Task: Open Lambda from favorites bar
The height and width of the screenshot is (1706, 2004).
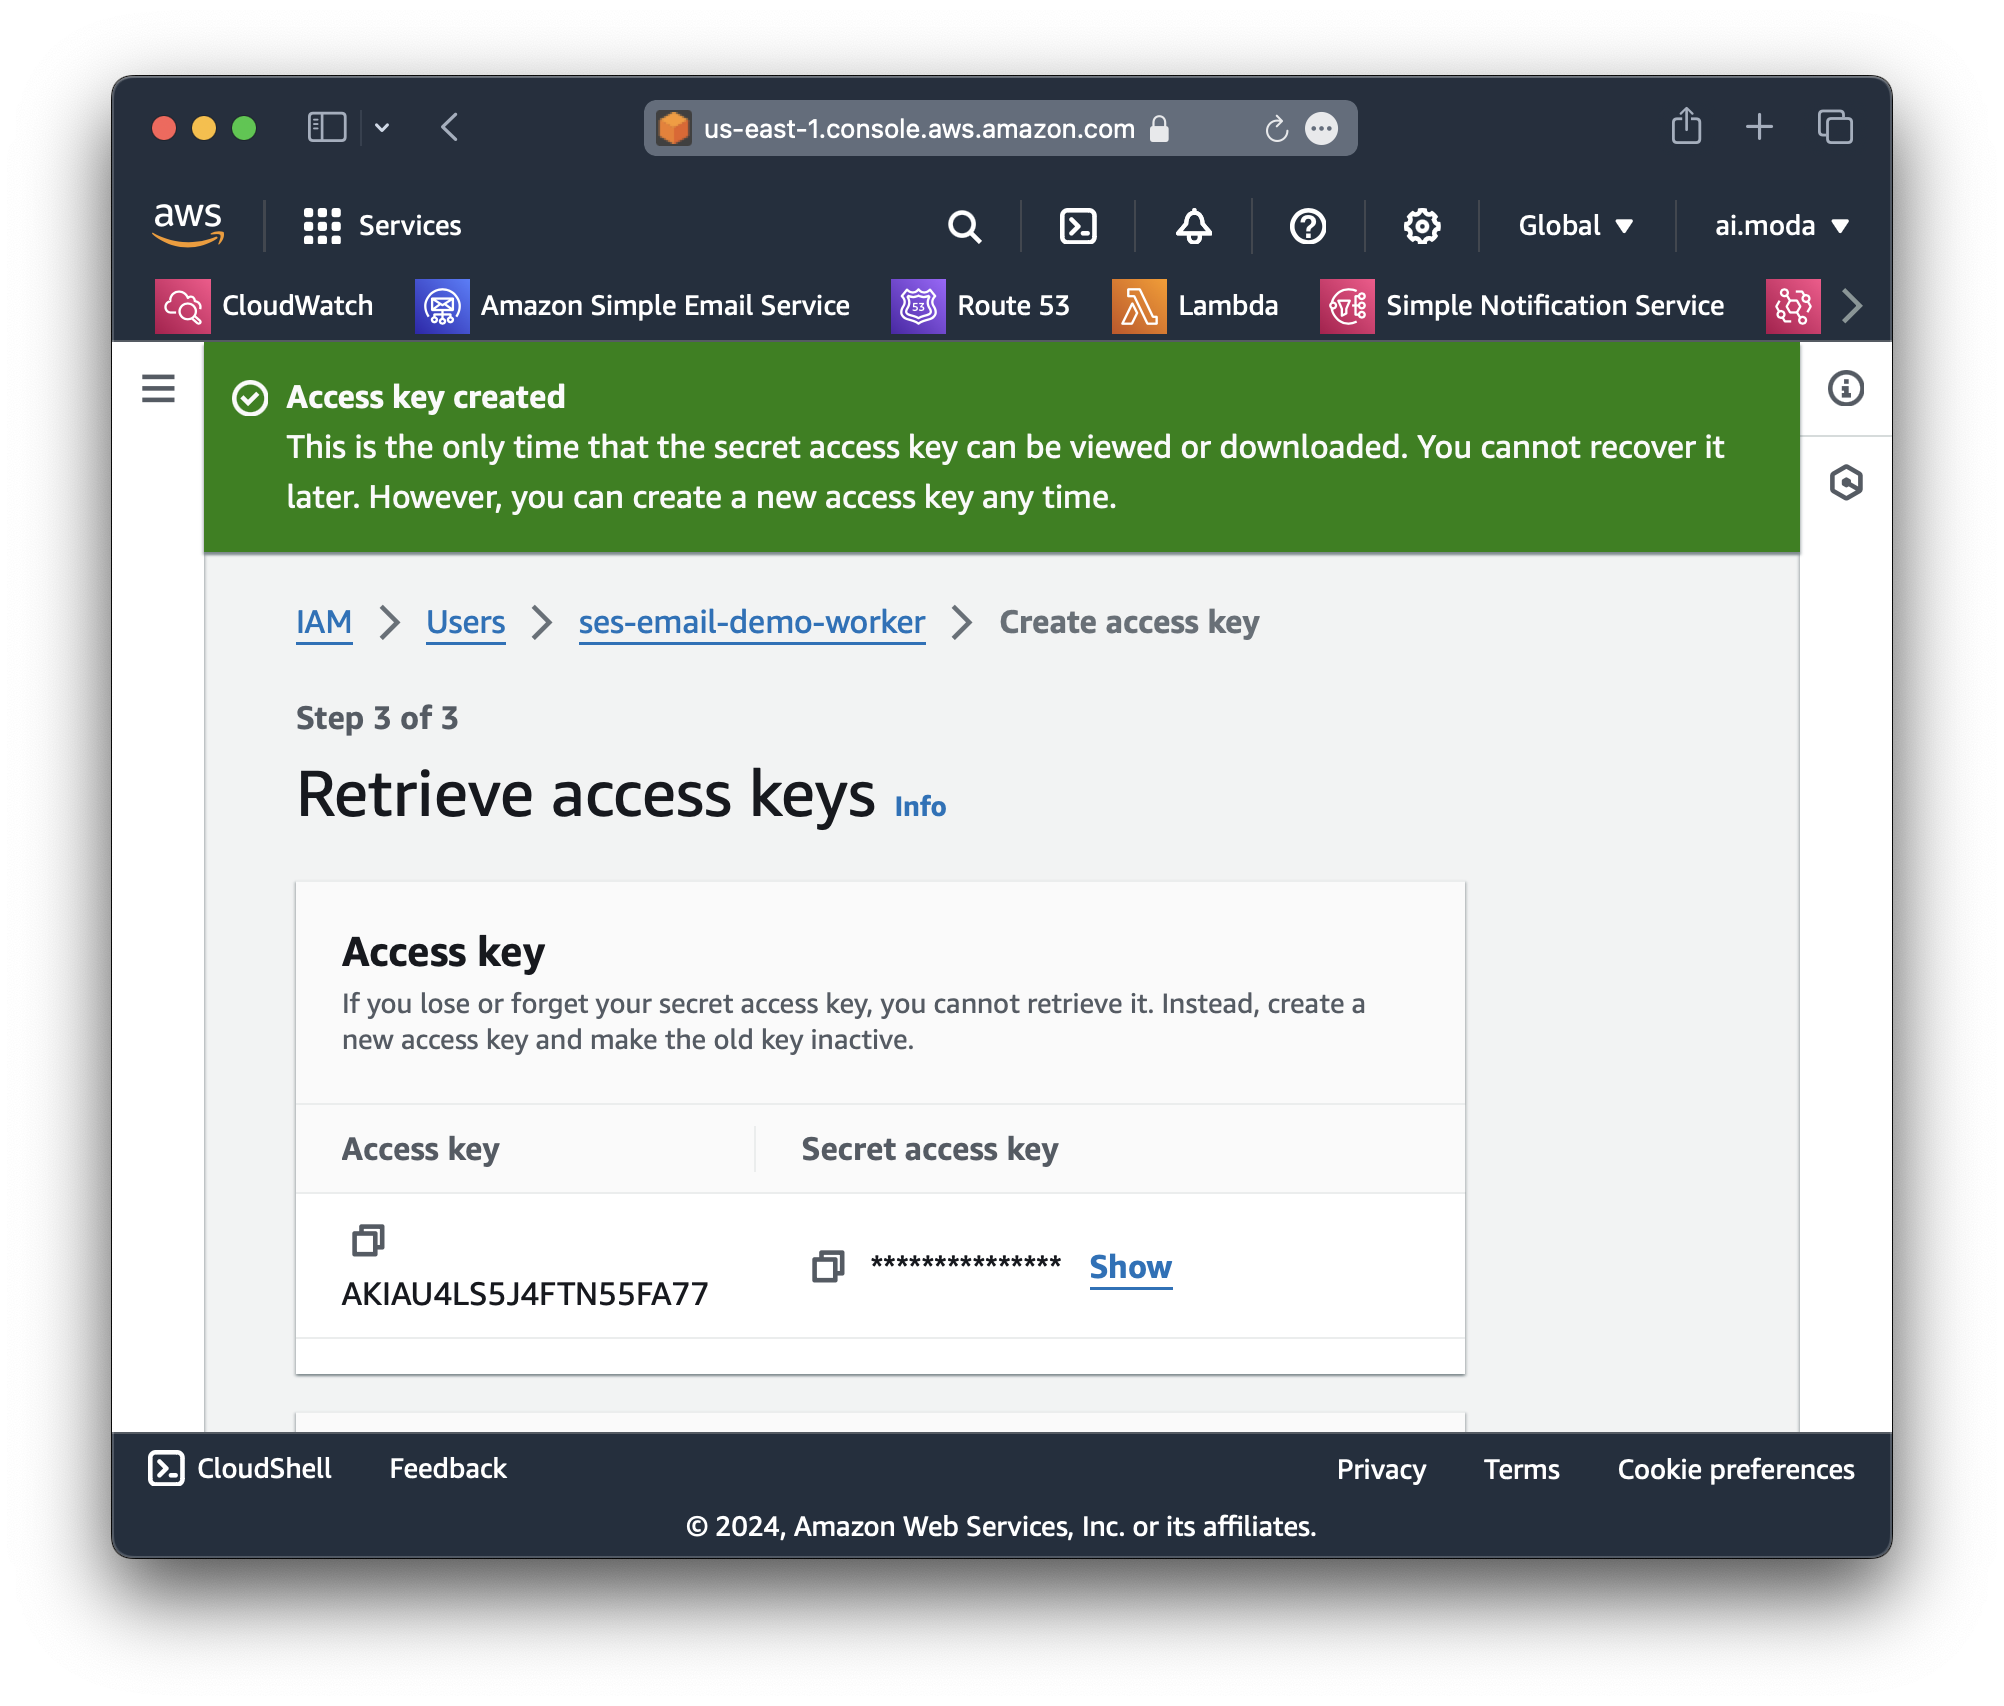Action: (x=1195, y=306)
